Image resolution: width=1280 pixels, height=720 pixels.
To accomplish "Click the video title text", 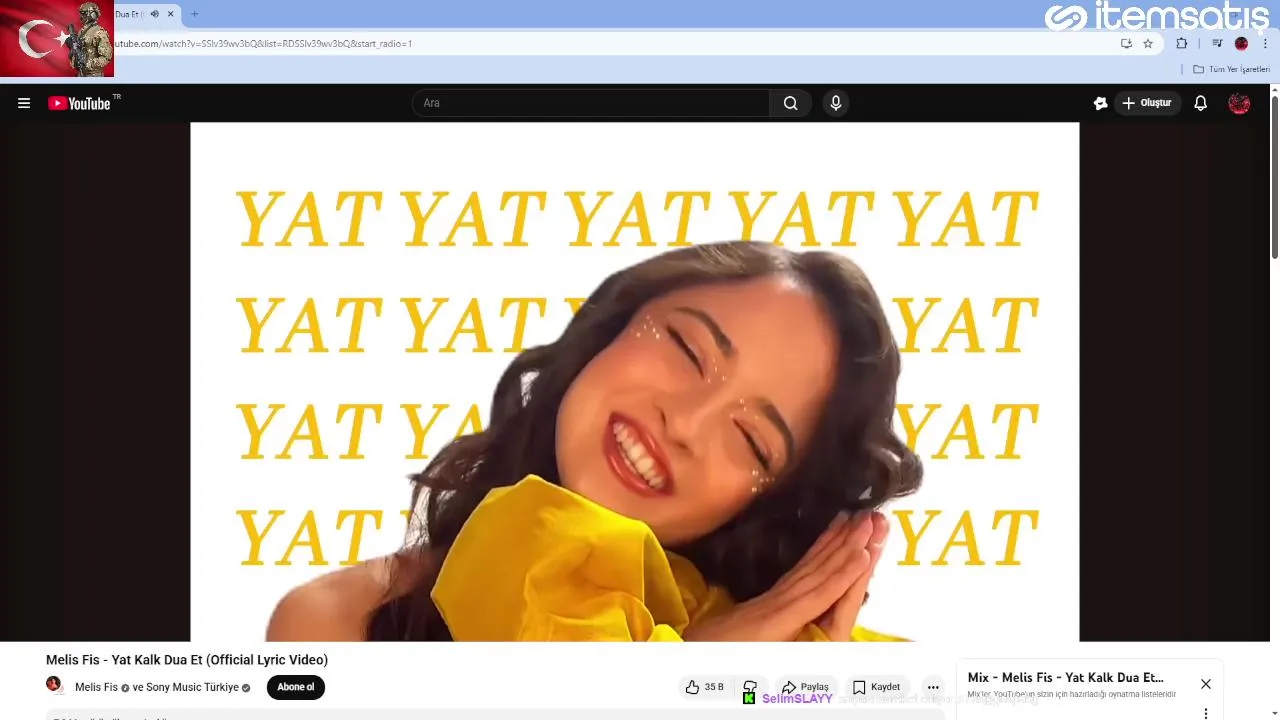I will pos(187,660).
